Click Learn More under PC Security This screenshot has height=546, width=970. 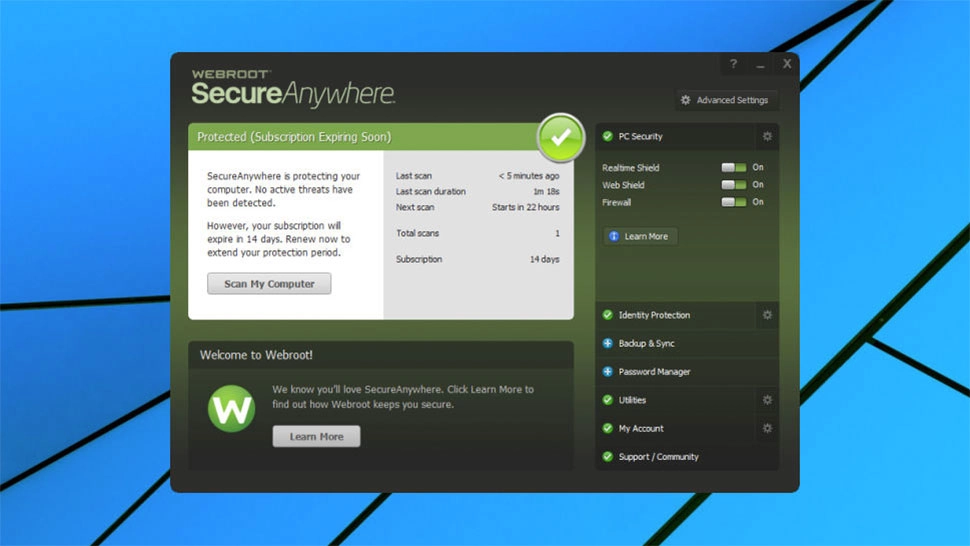click(x=640, y=236)
